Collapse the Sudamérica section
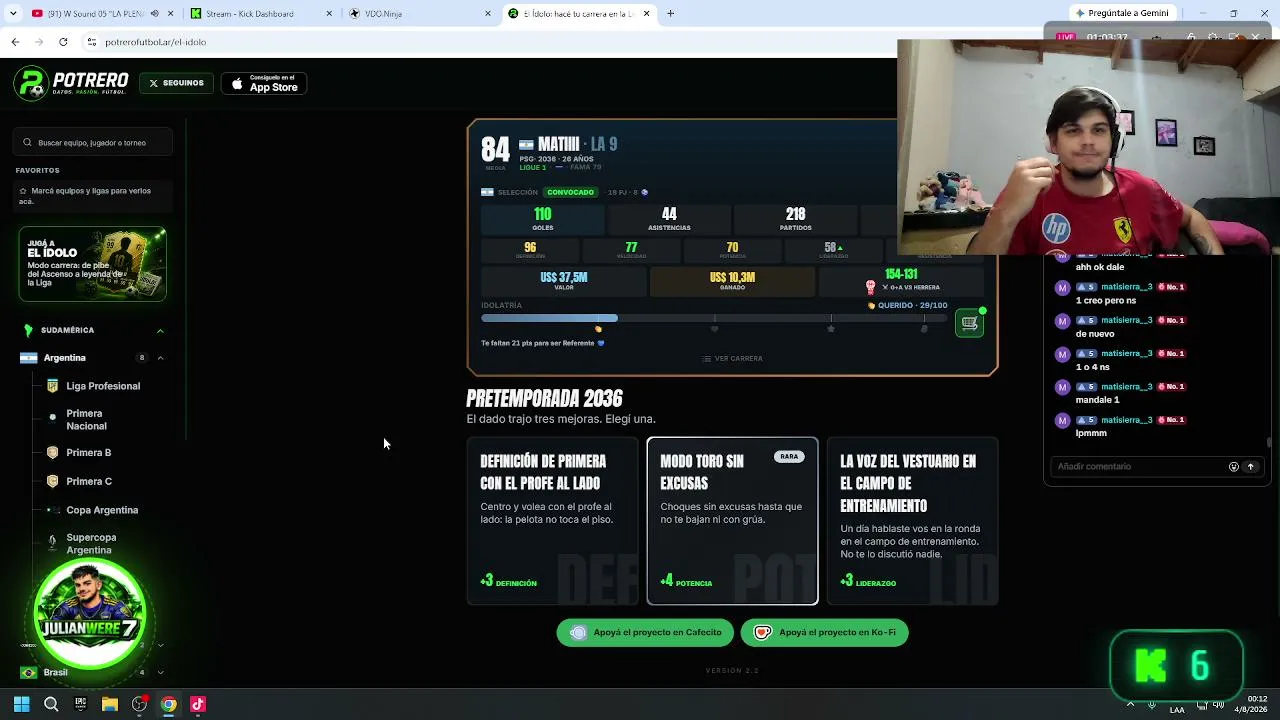 coord(160,331)
